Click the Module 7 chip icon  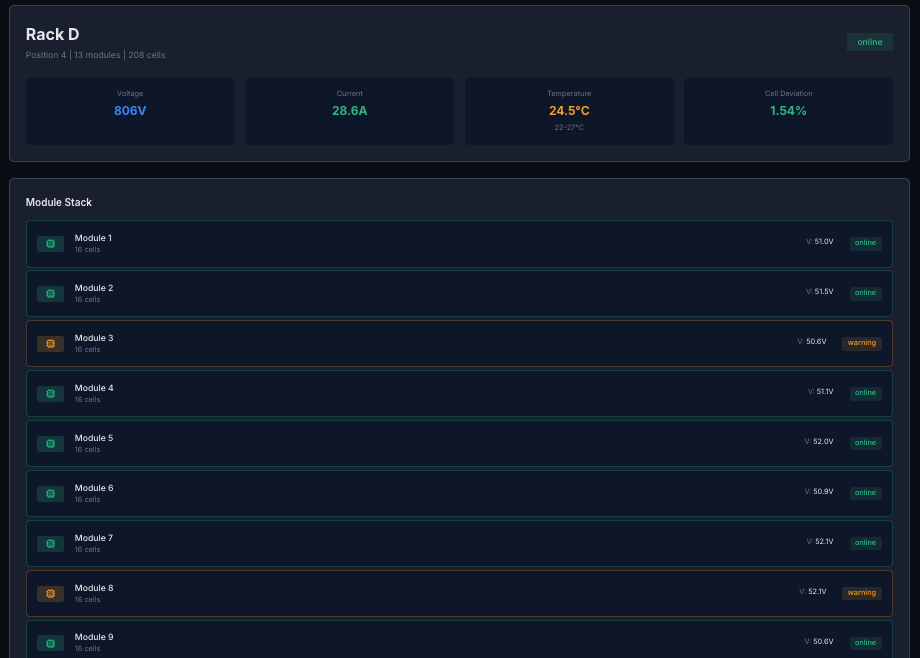50,543
